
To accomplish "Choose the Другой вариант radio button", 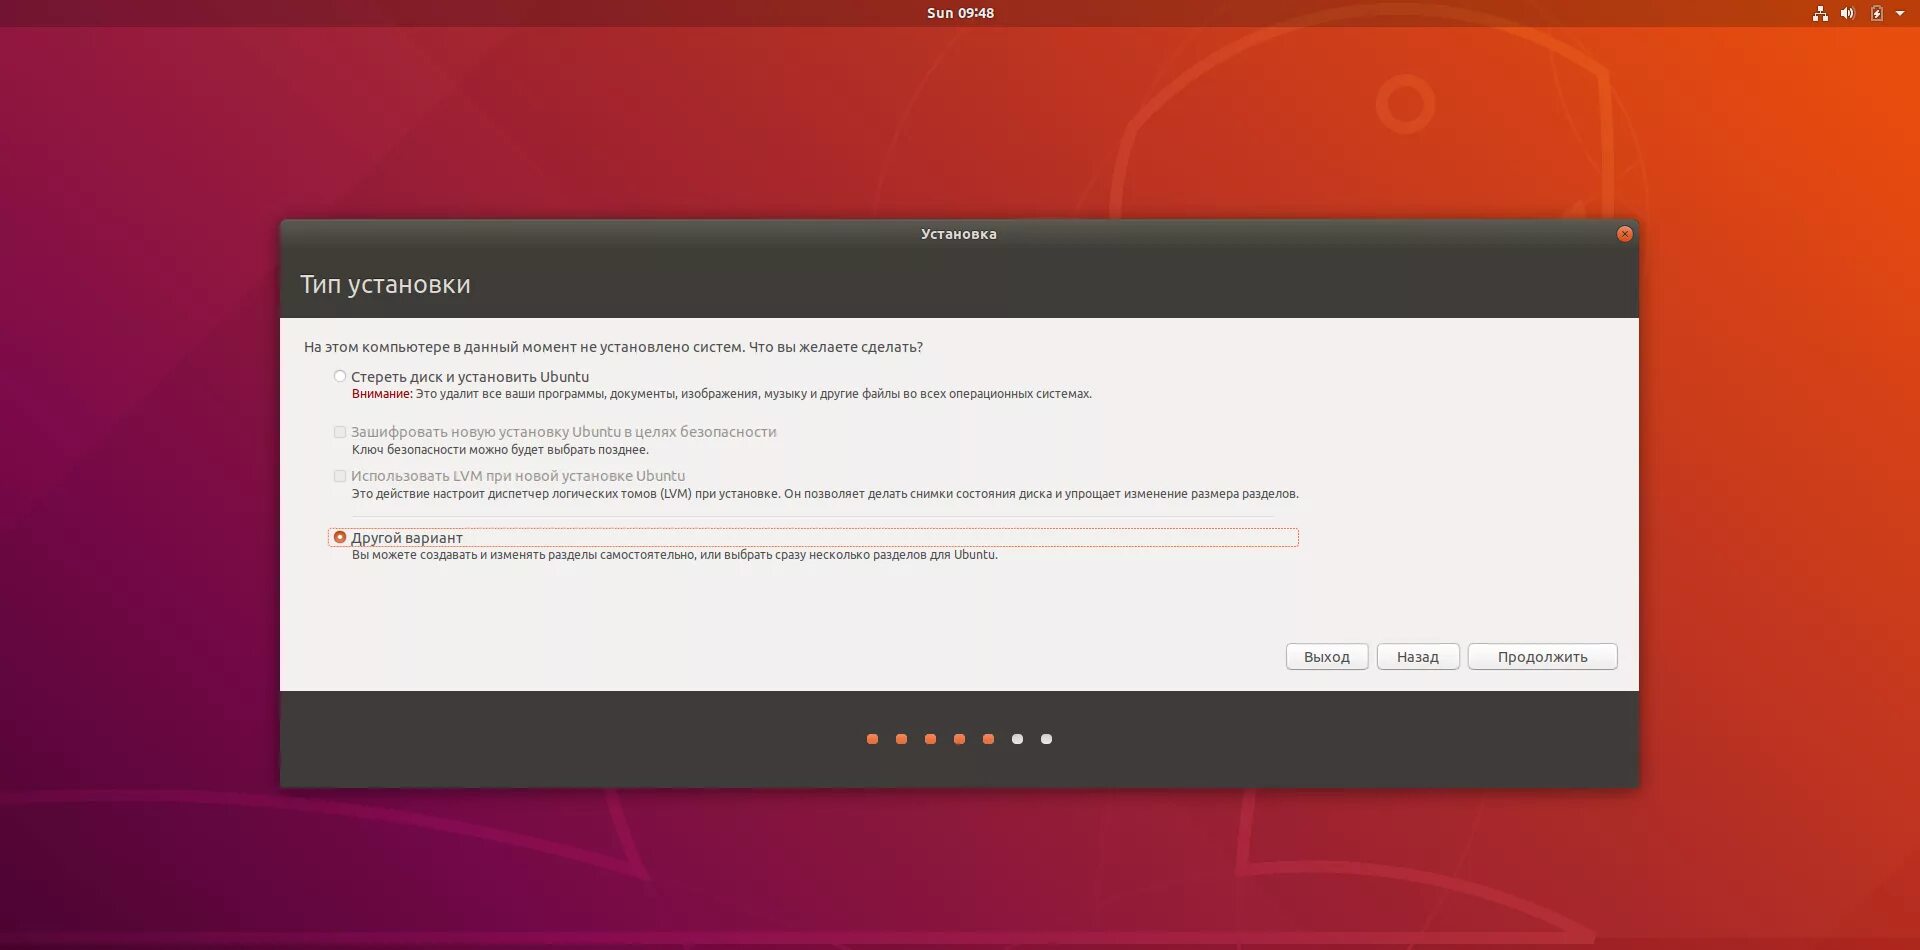I will (340, 537).
